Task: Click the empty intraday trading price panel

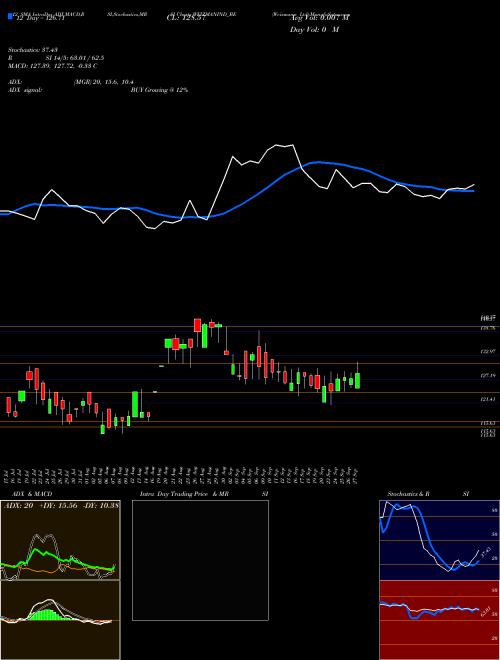Action: click(200, 560)
